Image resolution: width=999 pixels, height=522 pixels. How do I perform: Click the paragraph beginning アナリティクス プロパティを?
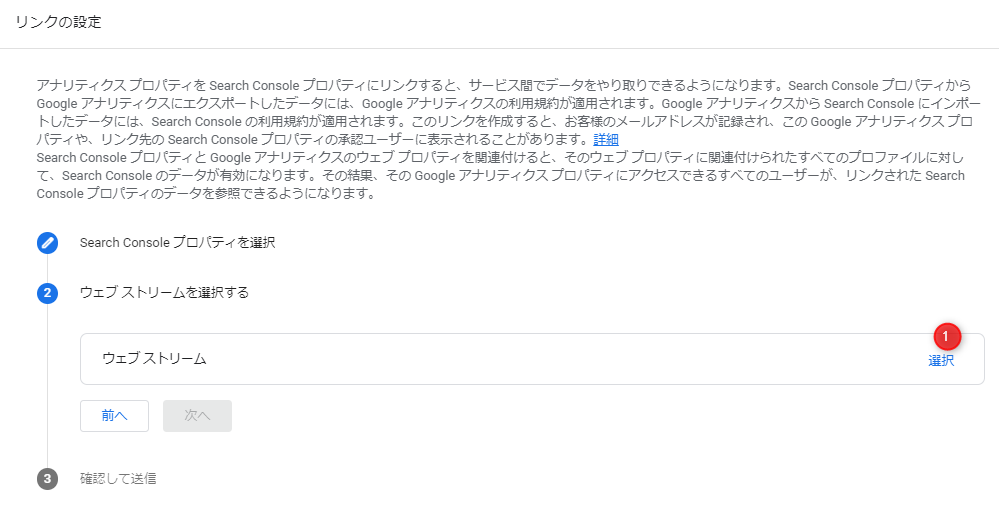[508, 112]
